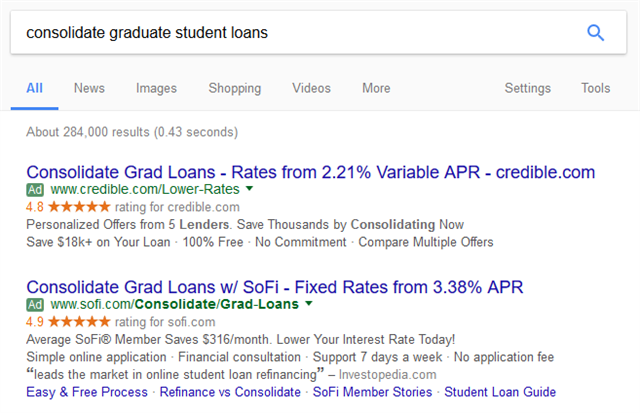
Task: Click the blue search magnifier icon
Action: pos(596,33)
